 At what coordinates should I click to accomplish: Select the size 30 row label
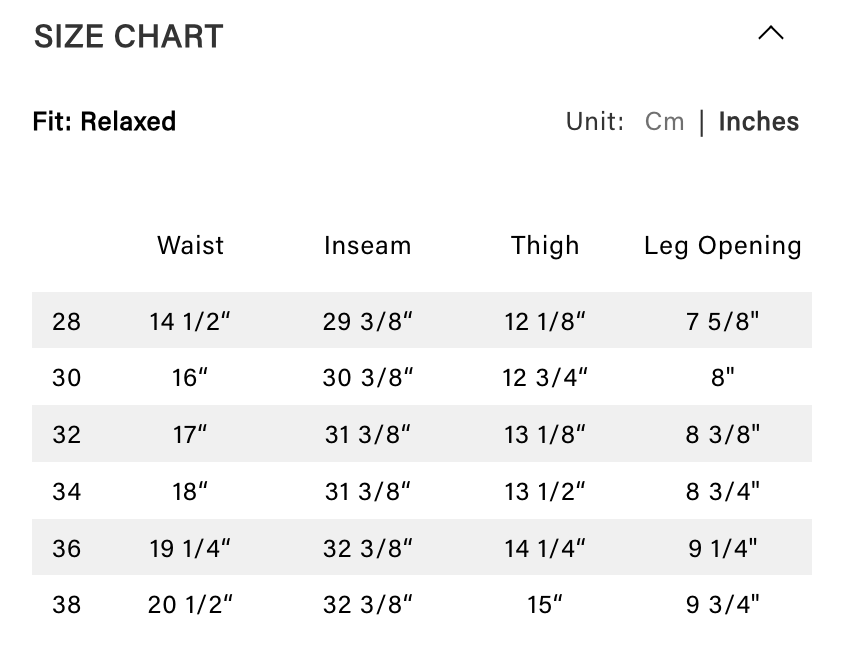(x=66, y=378)
